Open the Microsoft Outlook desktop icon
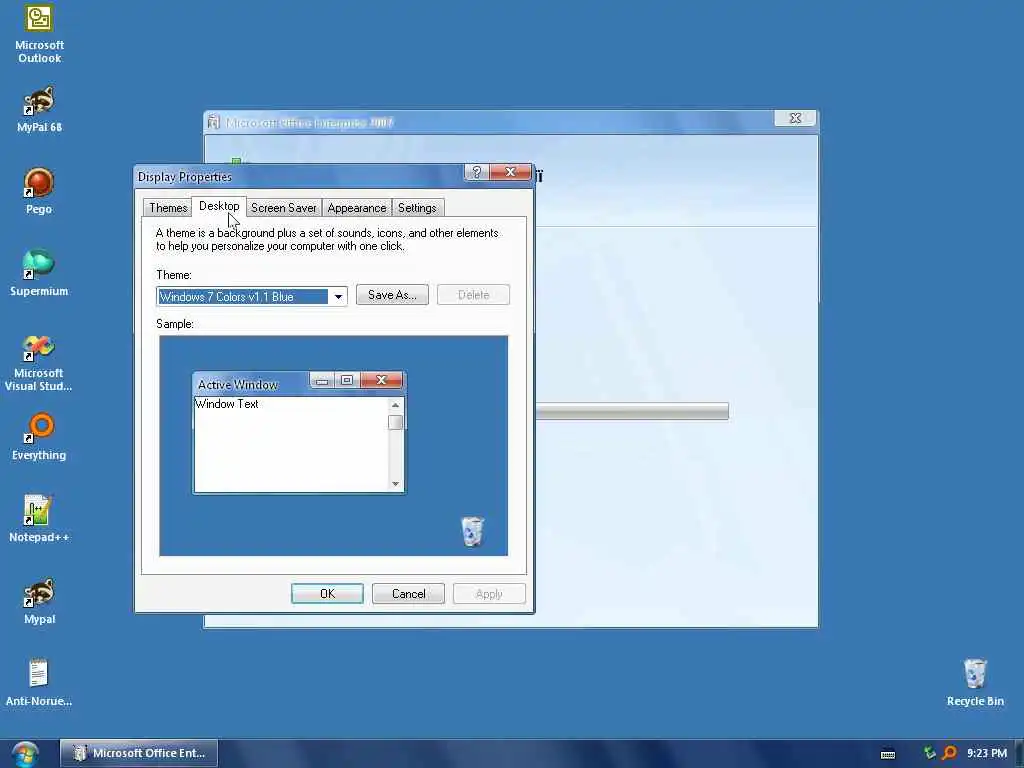 [39, 34]
